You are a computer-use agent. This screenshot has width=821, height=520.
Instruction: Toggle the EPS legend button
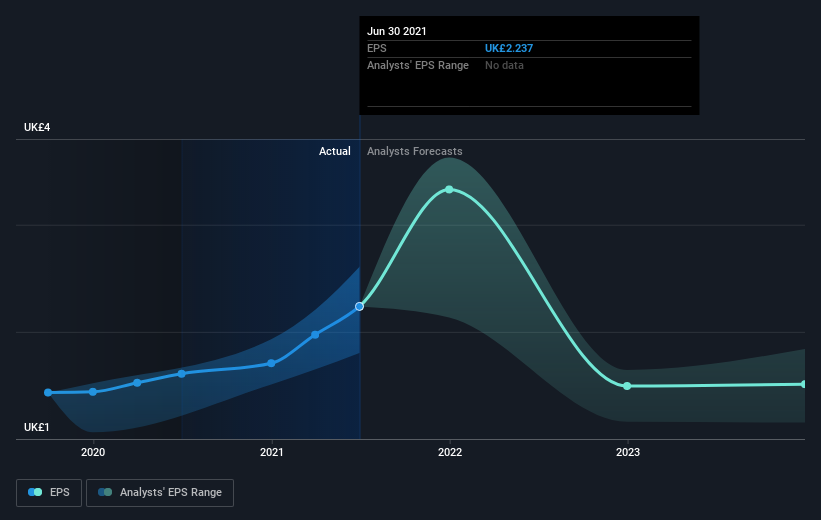click(x=49, y=492)
